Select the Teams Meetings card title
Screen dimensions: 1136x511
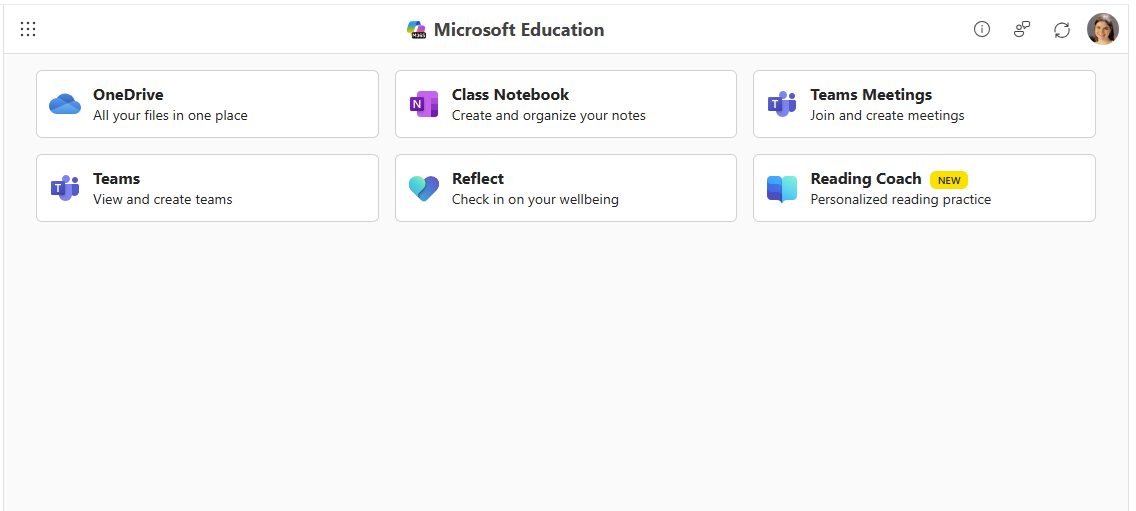pyautogui.click(x=871, y=95)
